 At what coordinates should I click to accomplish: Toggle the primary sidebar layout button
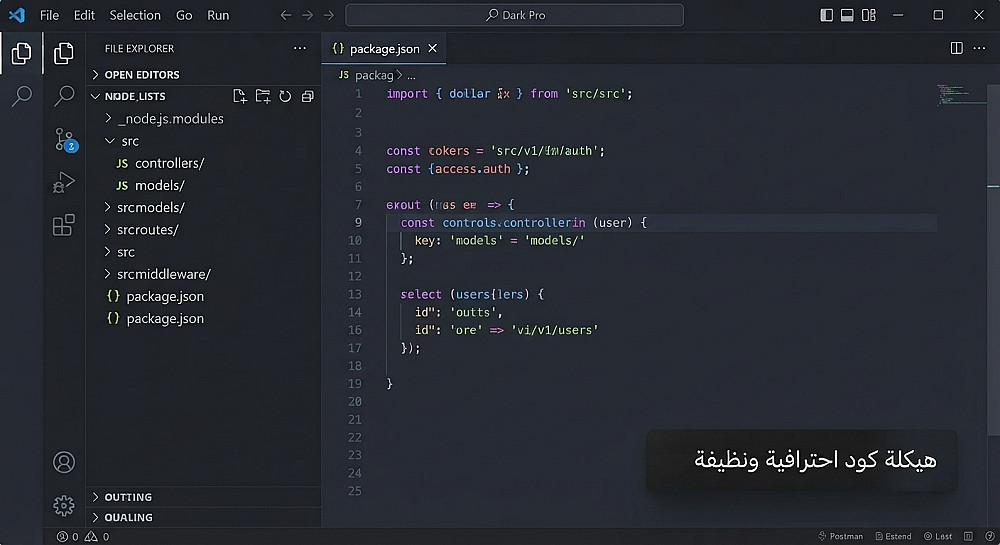tap(827, 15)
